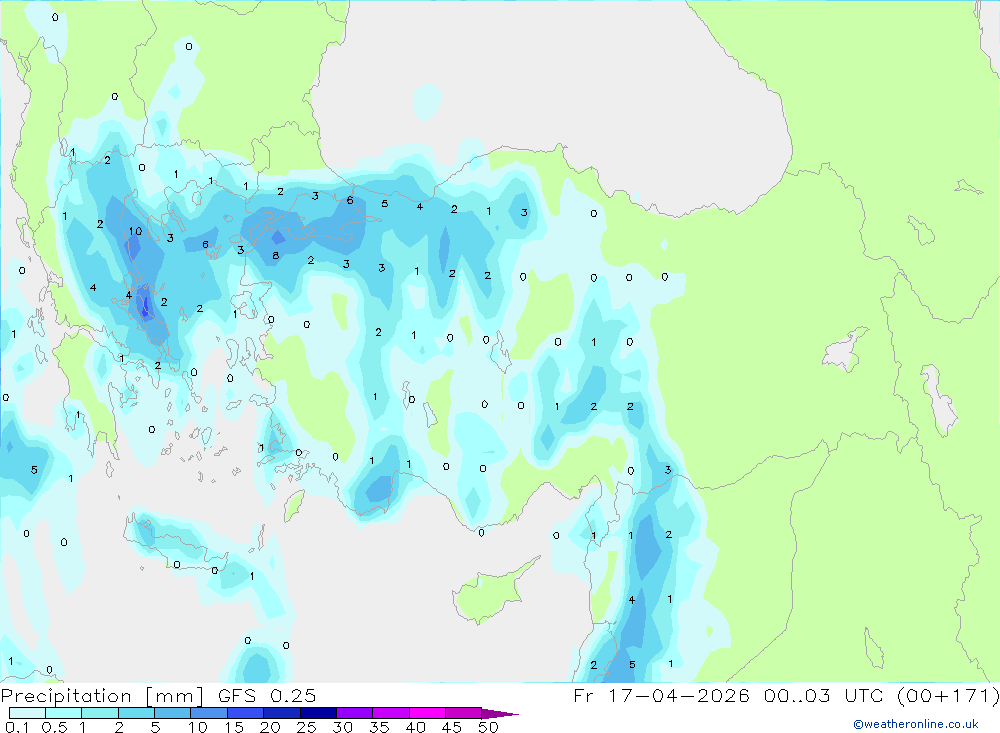Click the legend label '40'
1000x733 pixels.
415,727
